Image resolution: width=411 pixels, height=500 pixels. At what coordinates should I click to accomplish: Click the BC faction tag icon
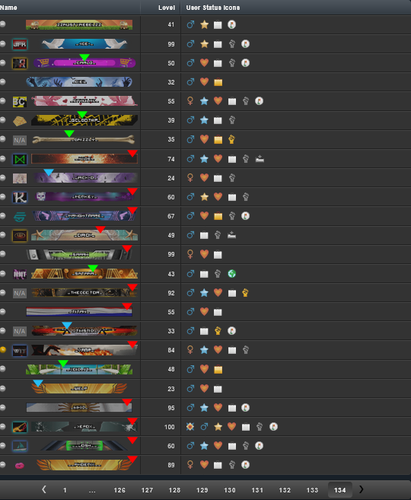pyautogui.click(x=20, y=101)
